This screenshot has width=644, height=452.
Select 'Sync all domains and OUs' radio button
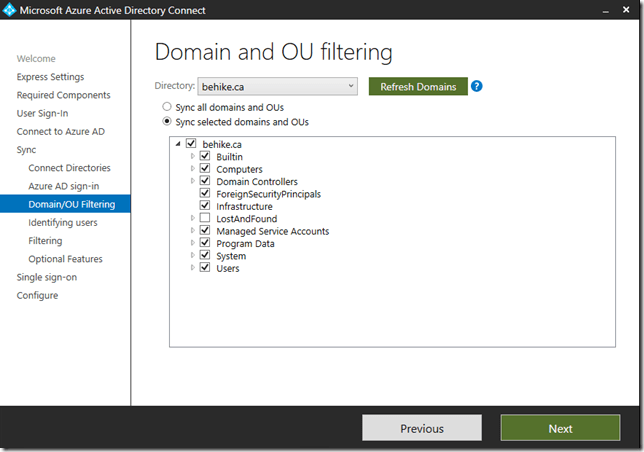tap(167, 106)
